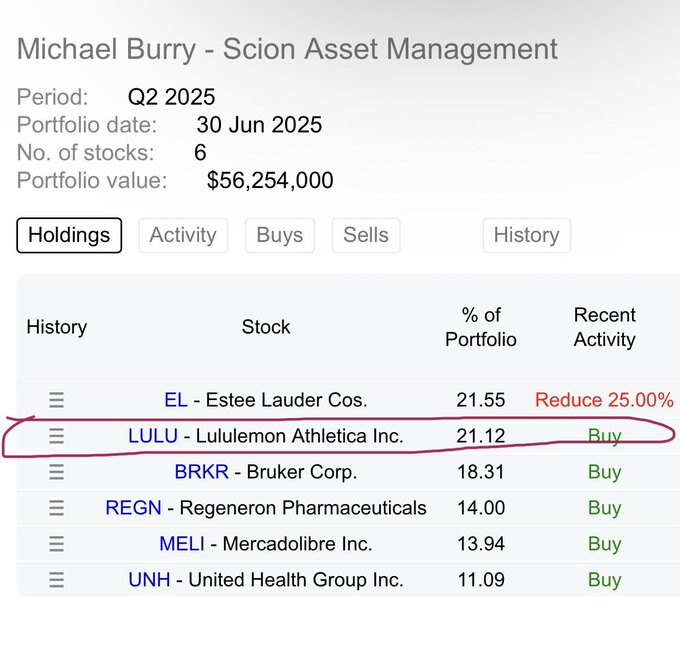Open the Buys tab

(280, 235)
